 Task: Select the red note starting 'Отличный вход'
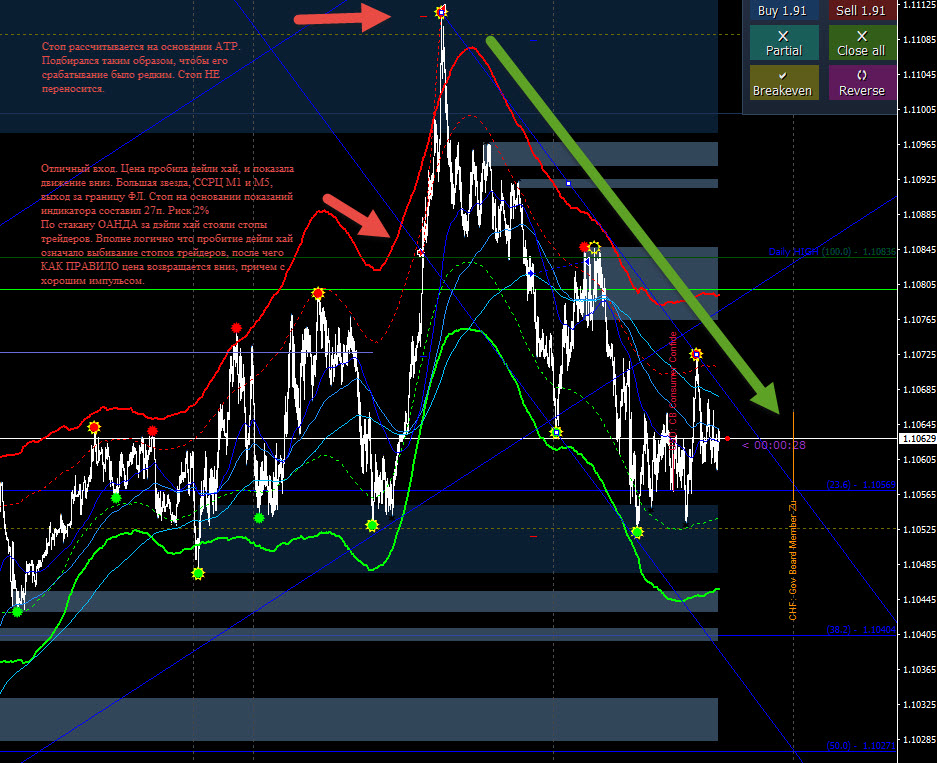167,225
